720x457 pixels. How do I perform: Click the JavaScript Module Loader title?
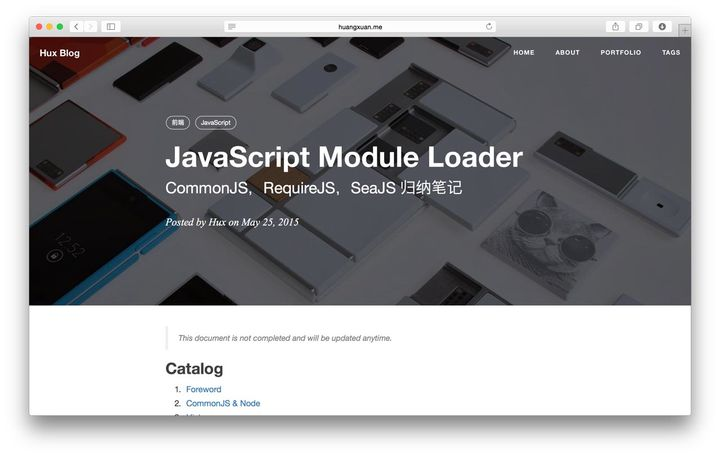coord(344,157)
